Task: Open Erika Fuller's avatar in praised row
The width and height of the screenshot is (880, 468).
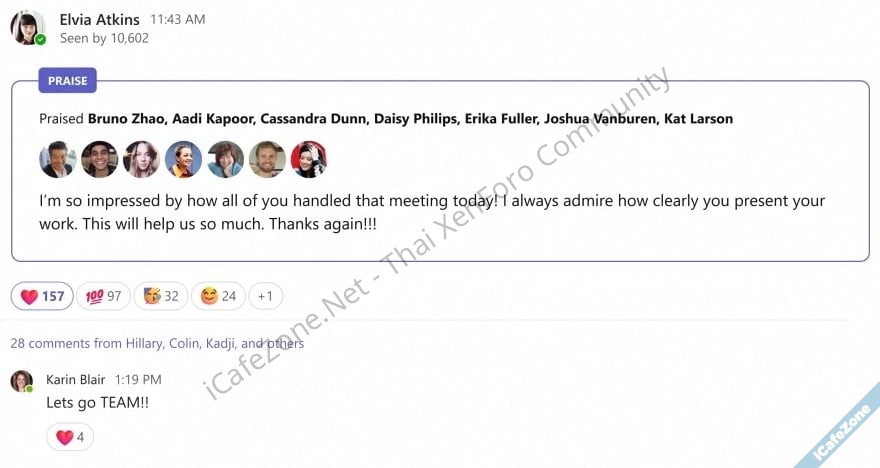Action: tap(226, 159)
